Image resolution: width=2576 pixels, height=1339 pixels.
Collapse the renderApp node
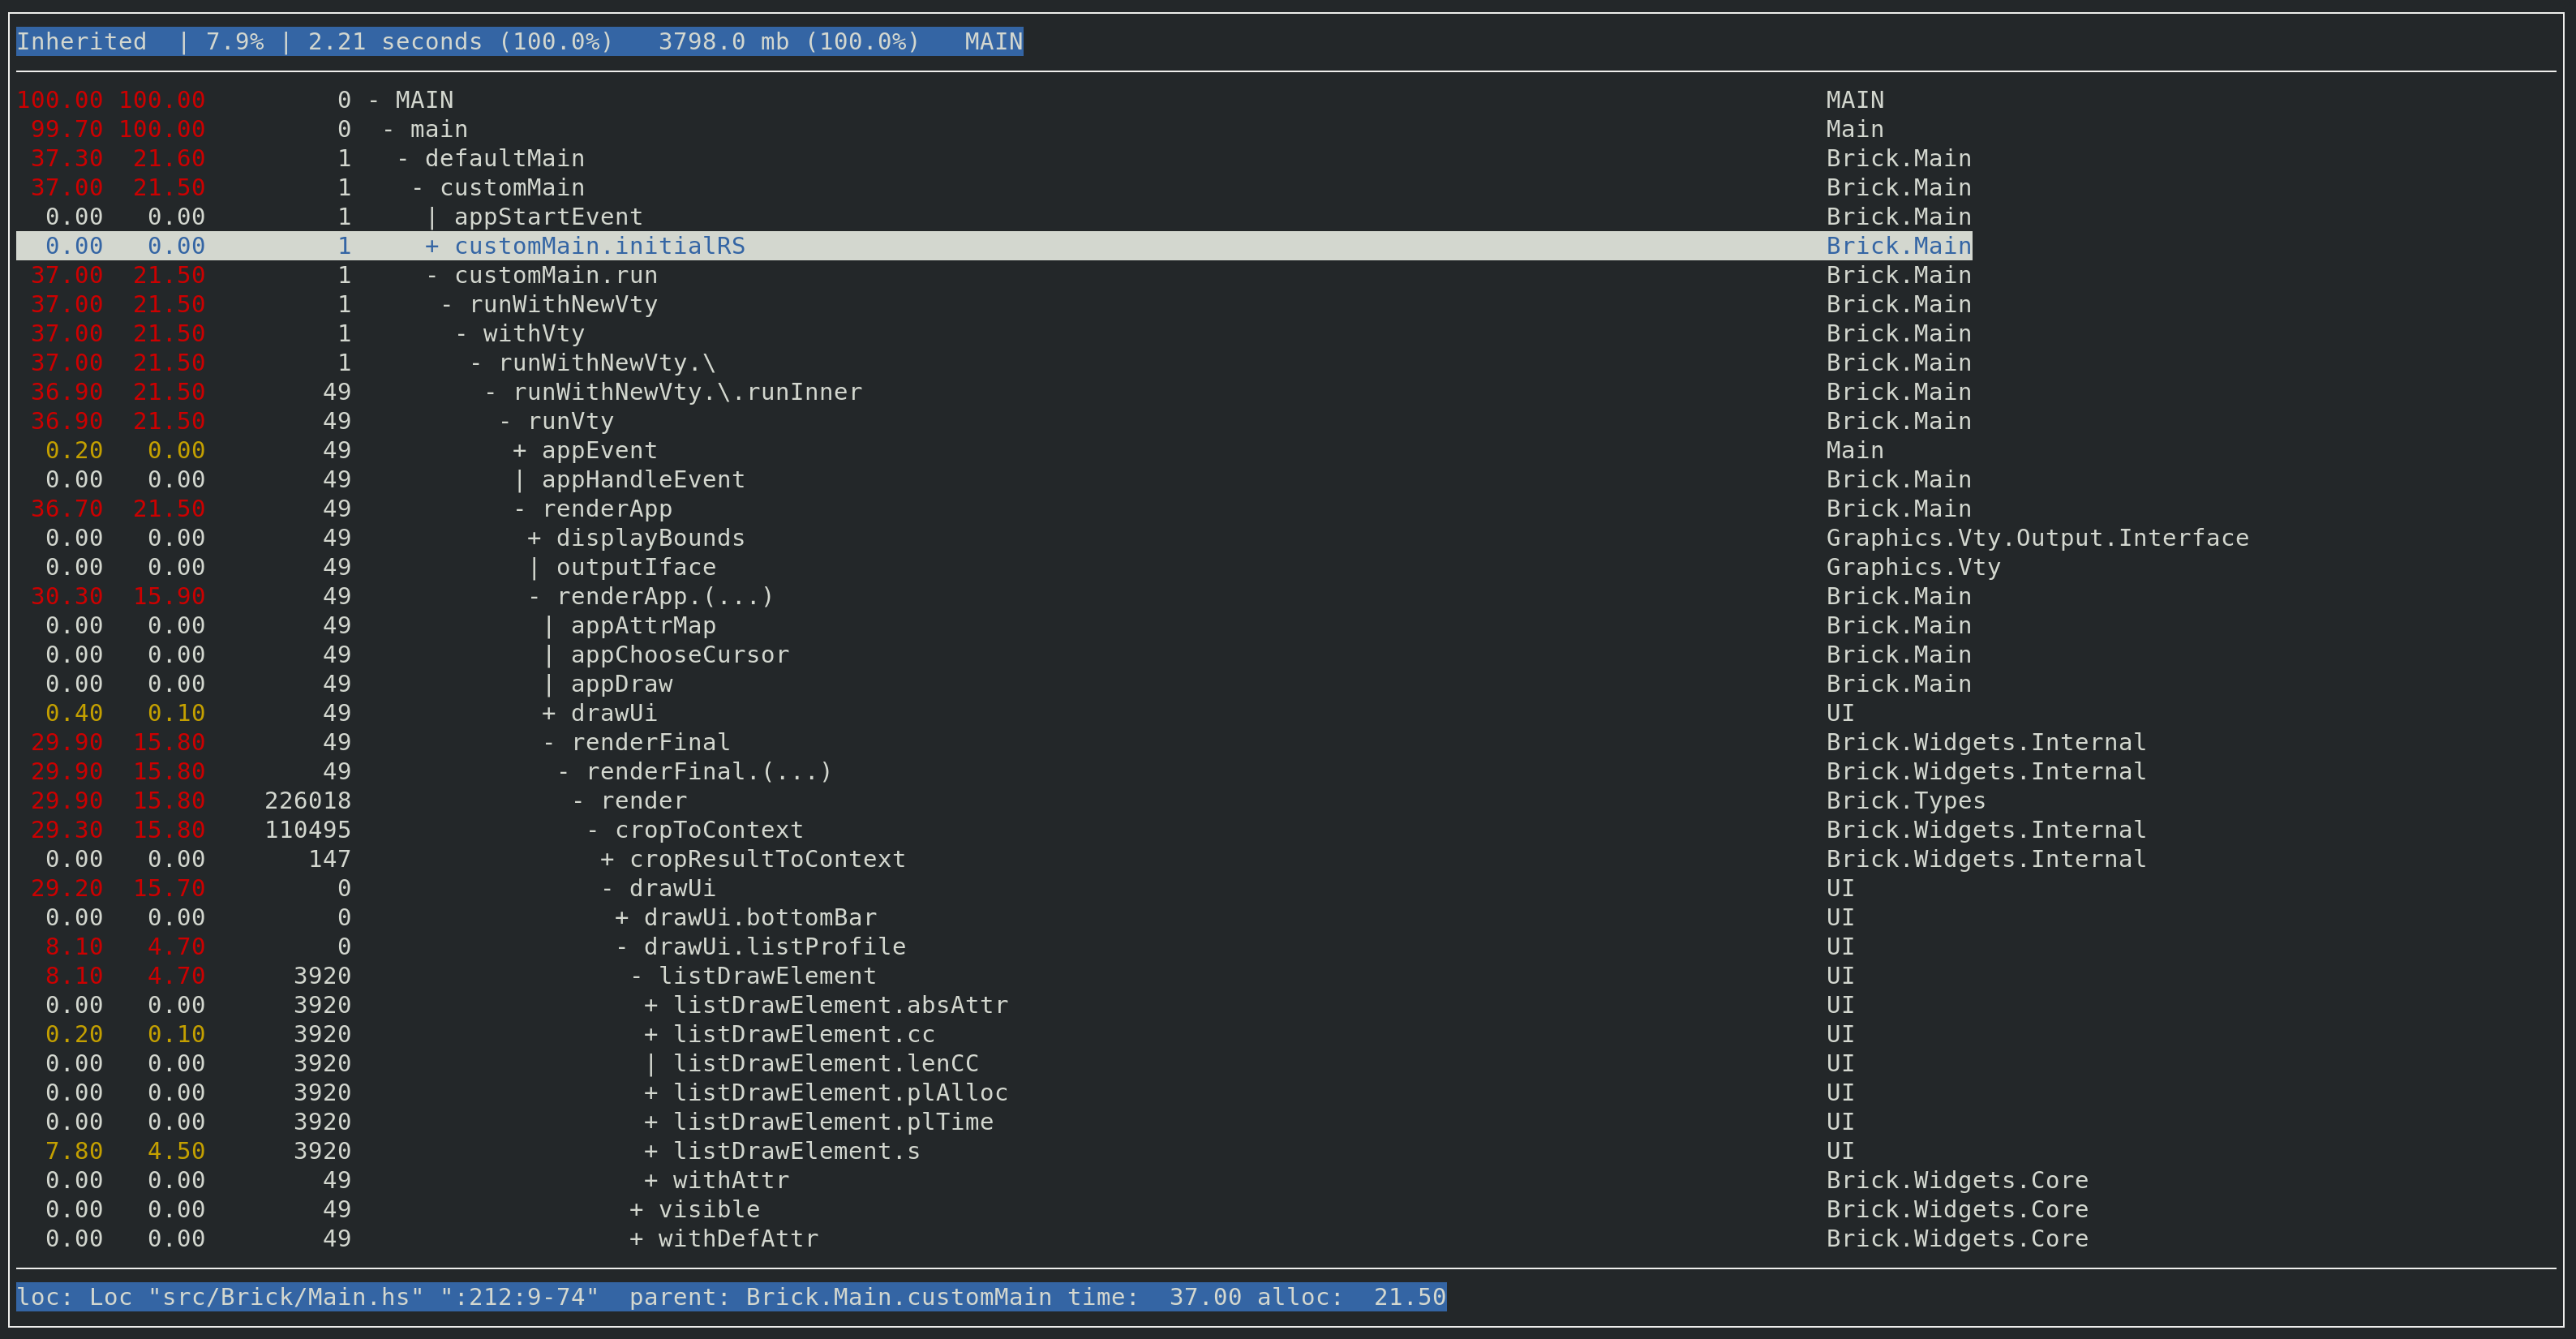[520, 509]
